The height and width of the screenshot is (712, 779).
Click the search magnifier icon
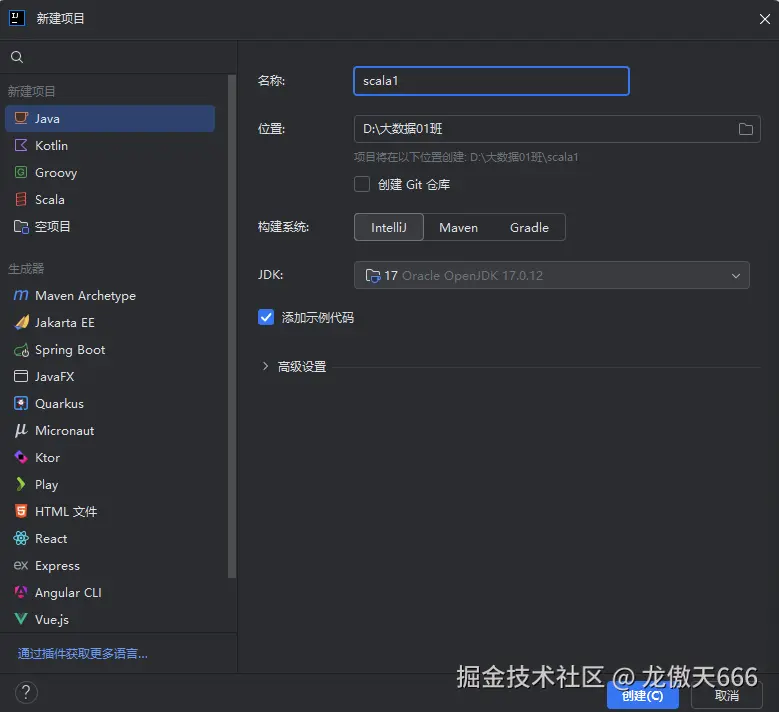pos(17,57)
